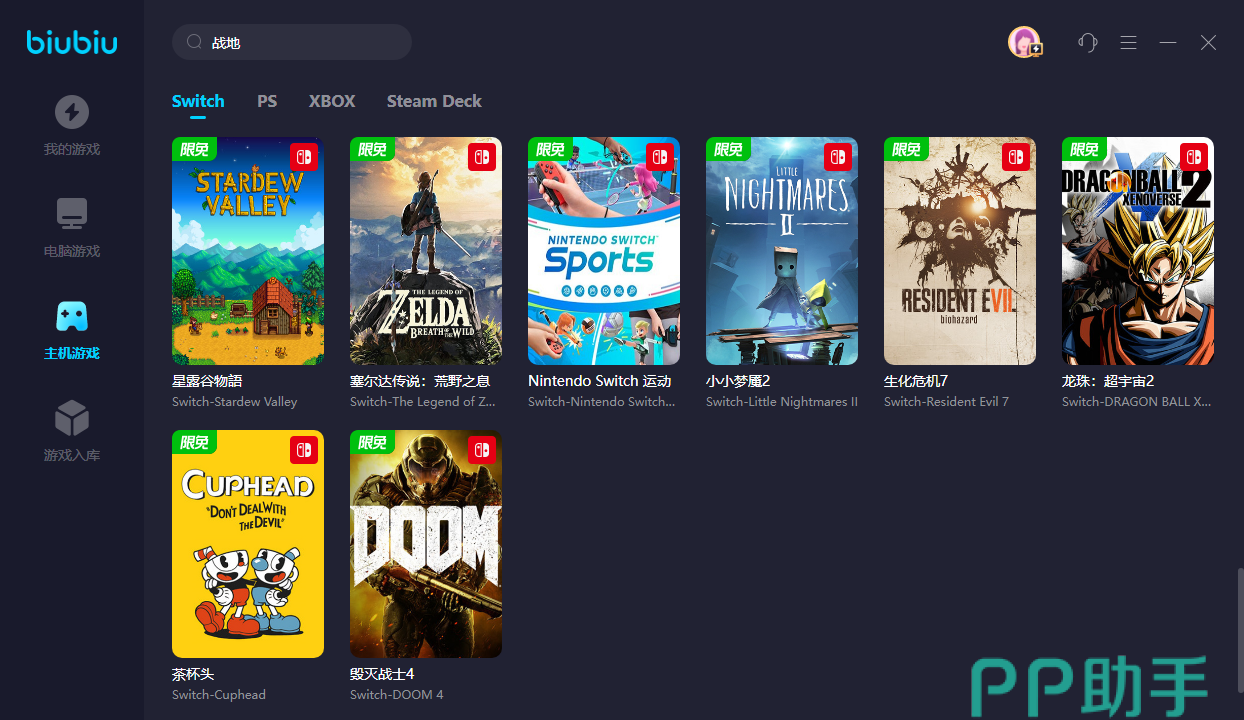
Task: Click Switch badge on Cuphead cover
Action: pos(304,450)
